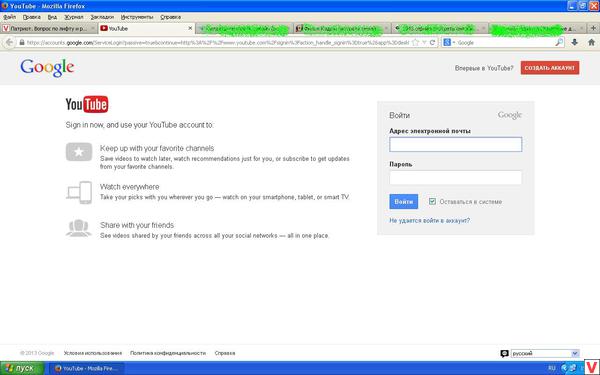Click the RU language indicator in tray
This screenshot has width=600, height=375.
(551, 368)
